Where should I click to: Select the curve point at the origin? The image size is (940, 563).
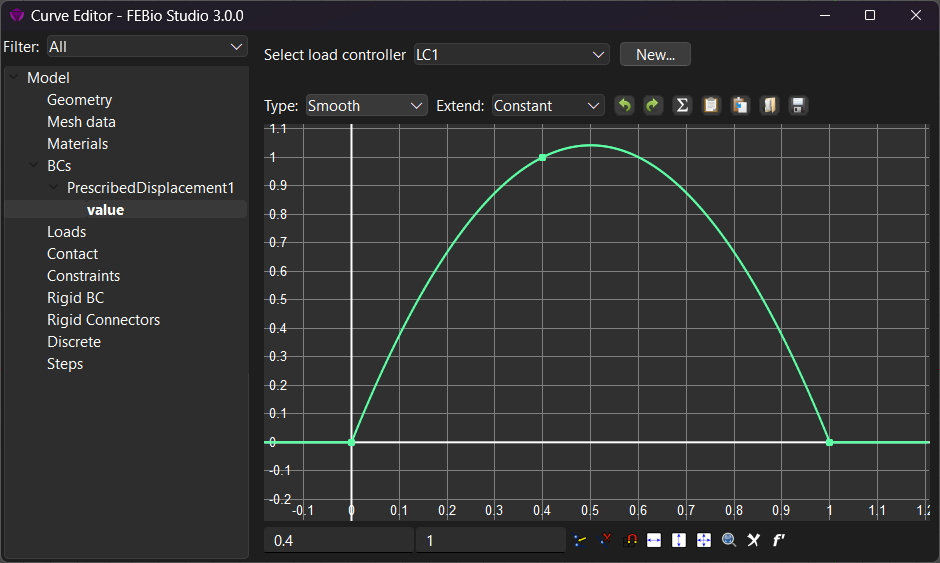(351, 442)
